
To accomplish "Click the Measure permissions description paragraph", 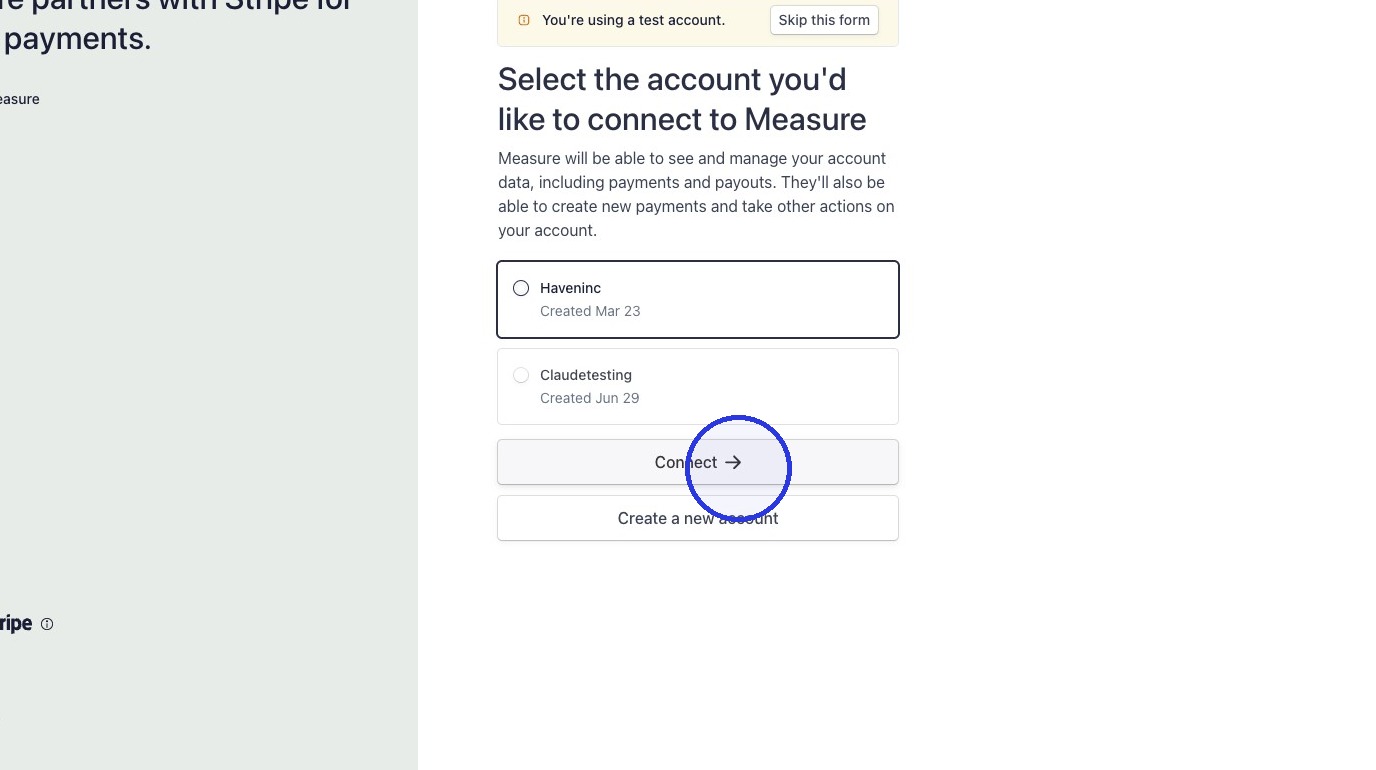I will [x=697, y=194].
